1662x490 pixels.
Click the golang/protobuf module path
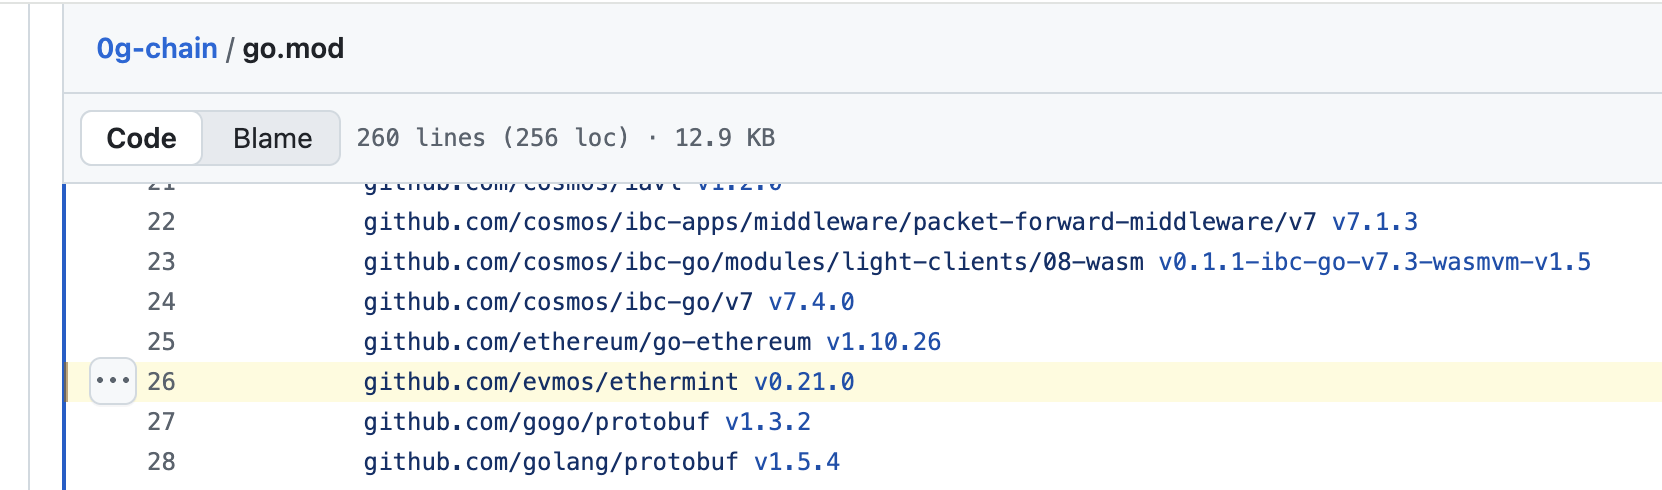551,461
